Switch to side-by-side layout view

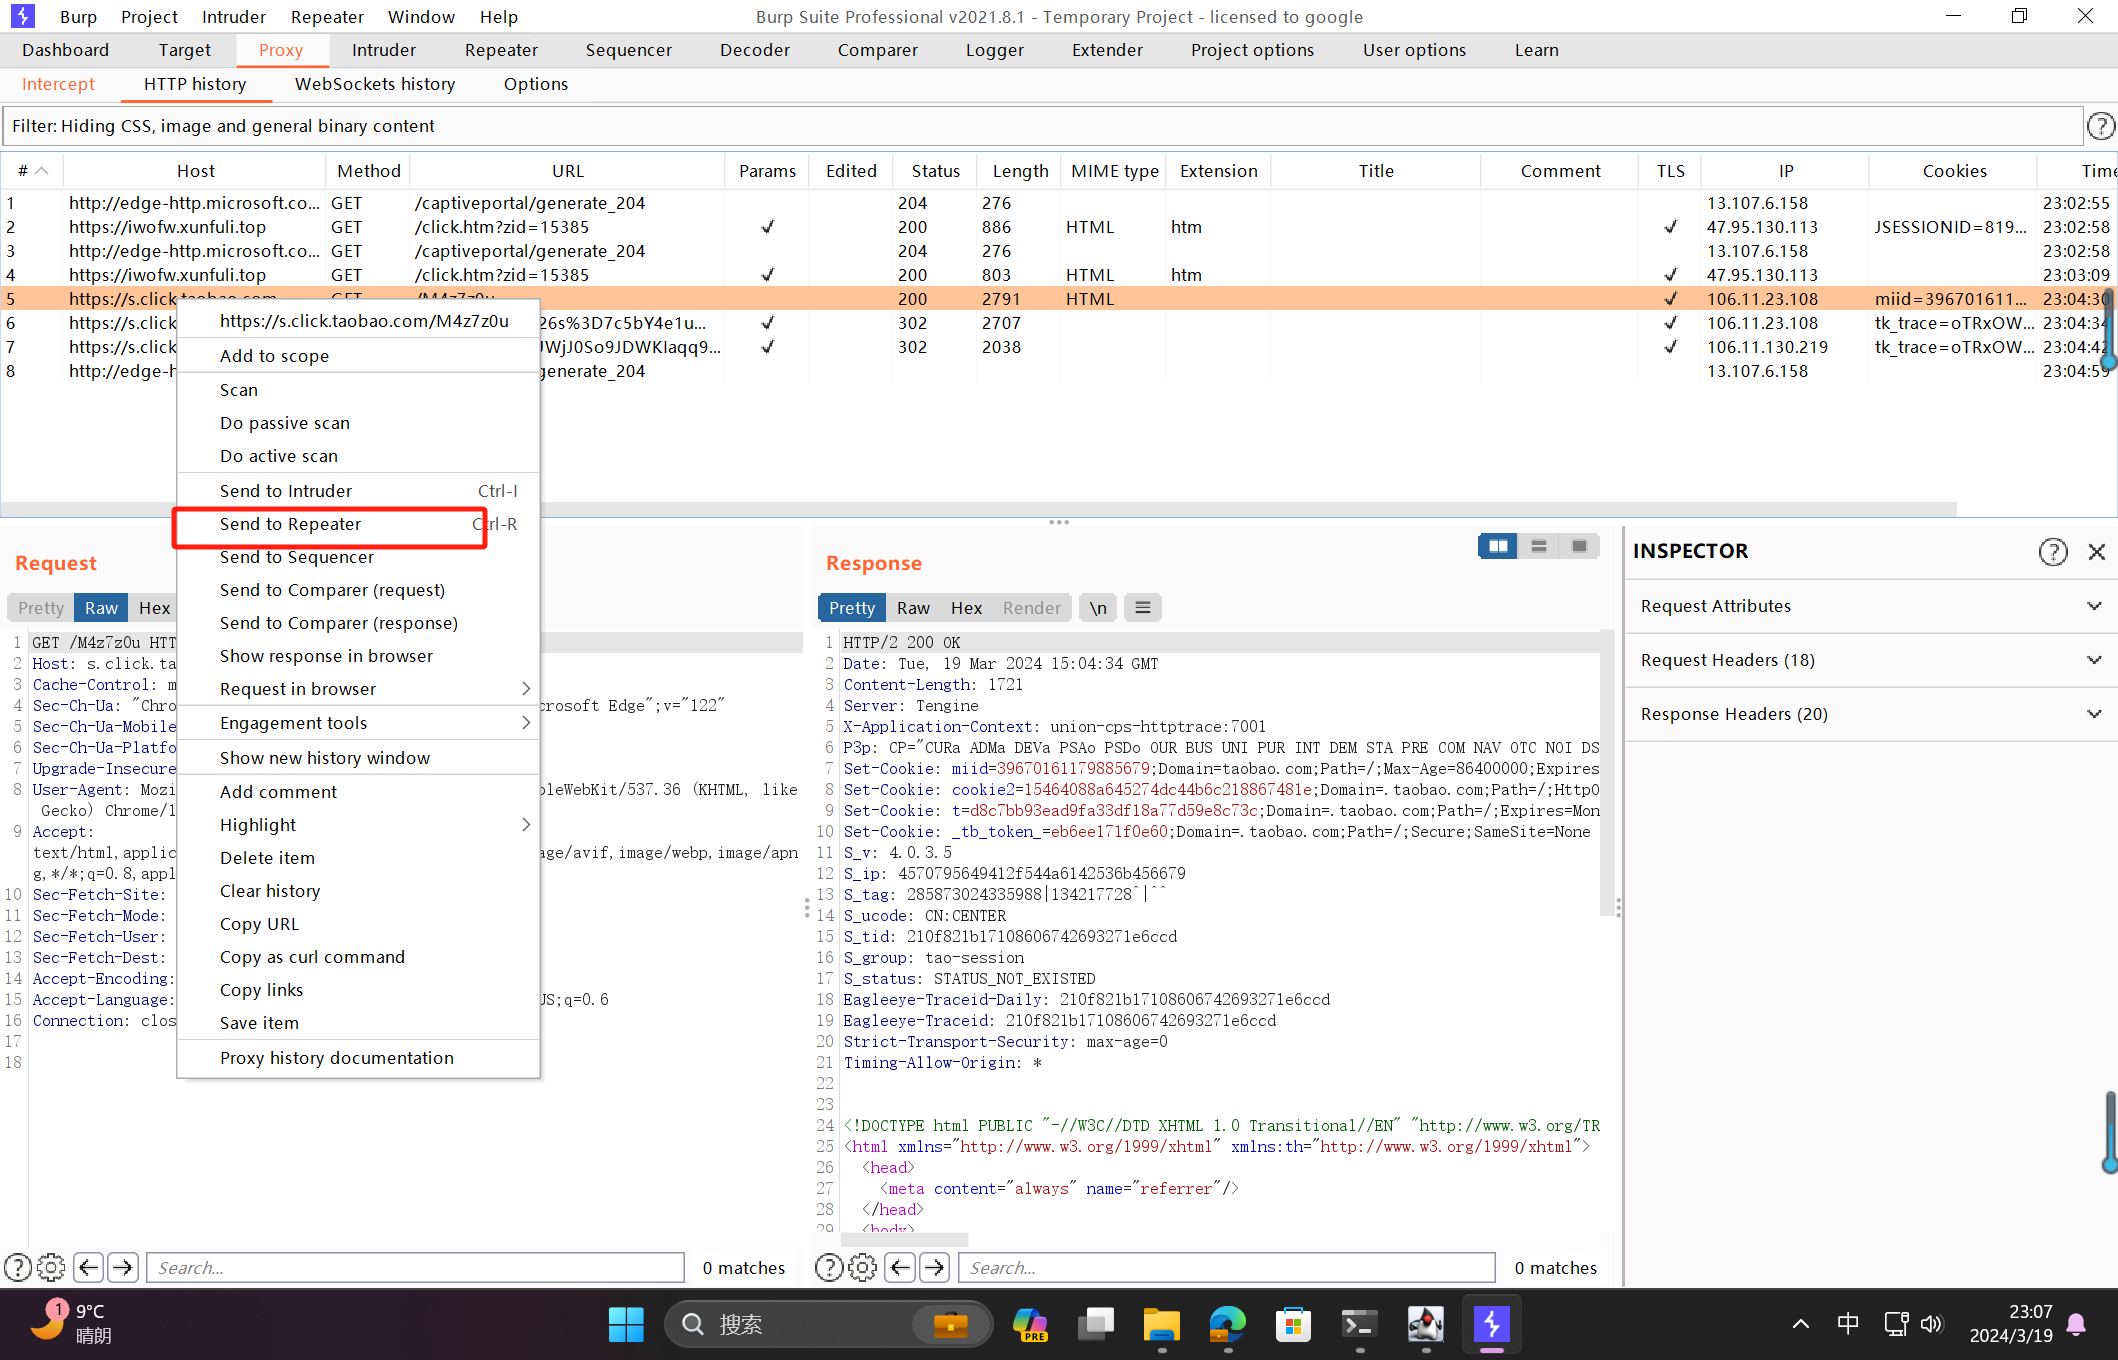click(x=1497, y=546)
